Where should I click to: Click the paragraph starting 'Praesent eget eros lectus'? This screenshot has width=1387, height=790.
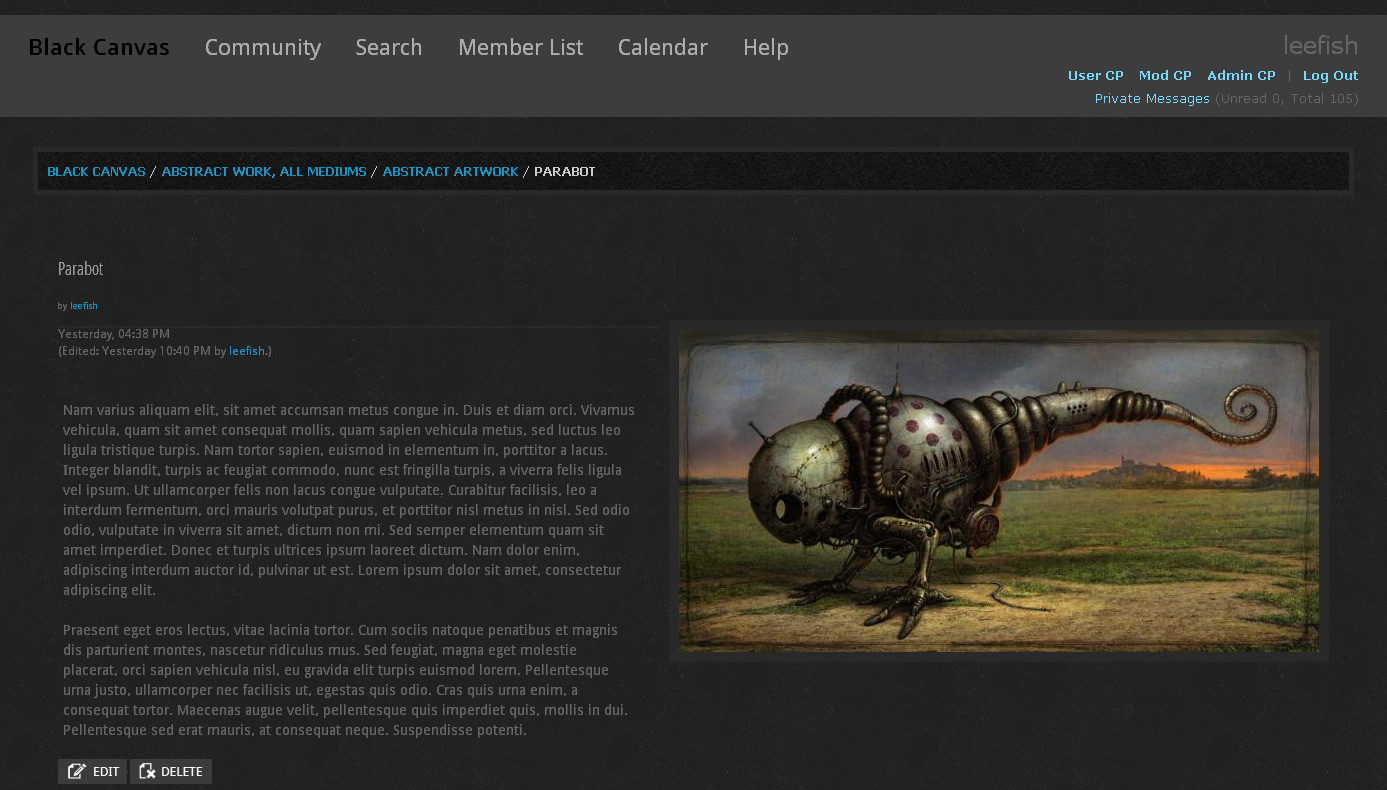pos(346,680)
